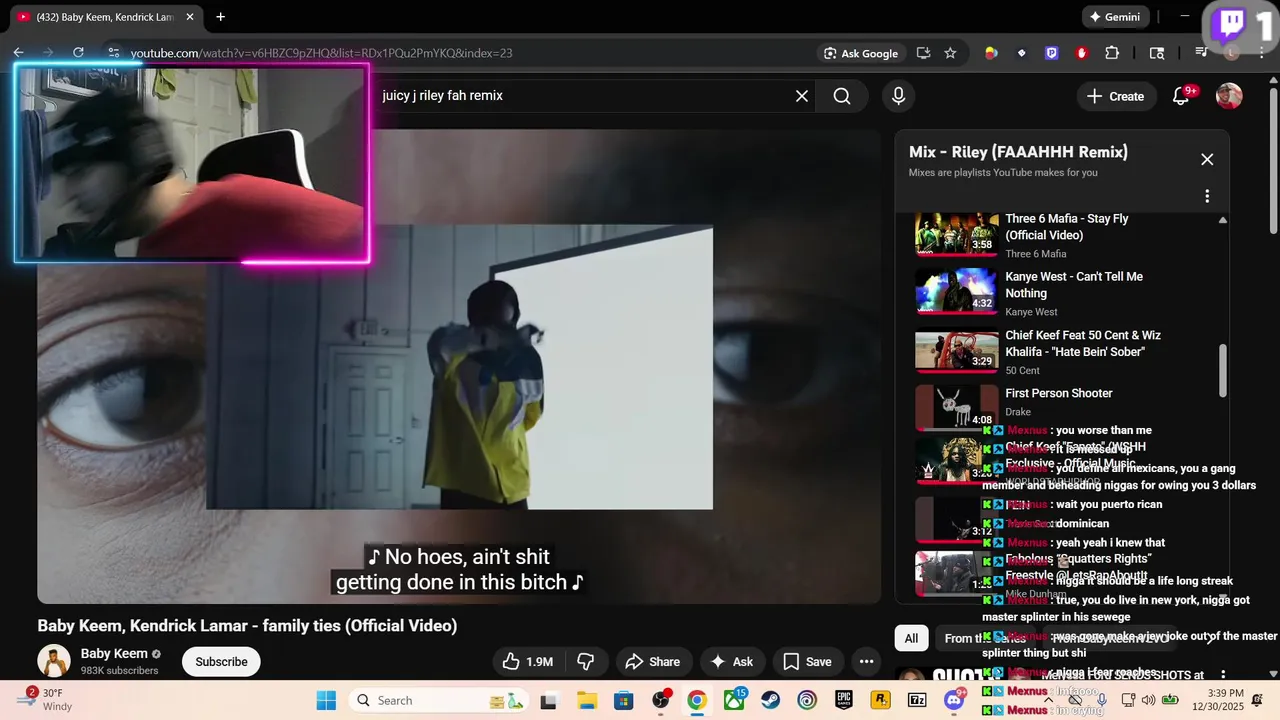Click the playlist scrollbar thumb

point(1222,370)
